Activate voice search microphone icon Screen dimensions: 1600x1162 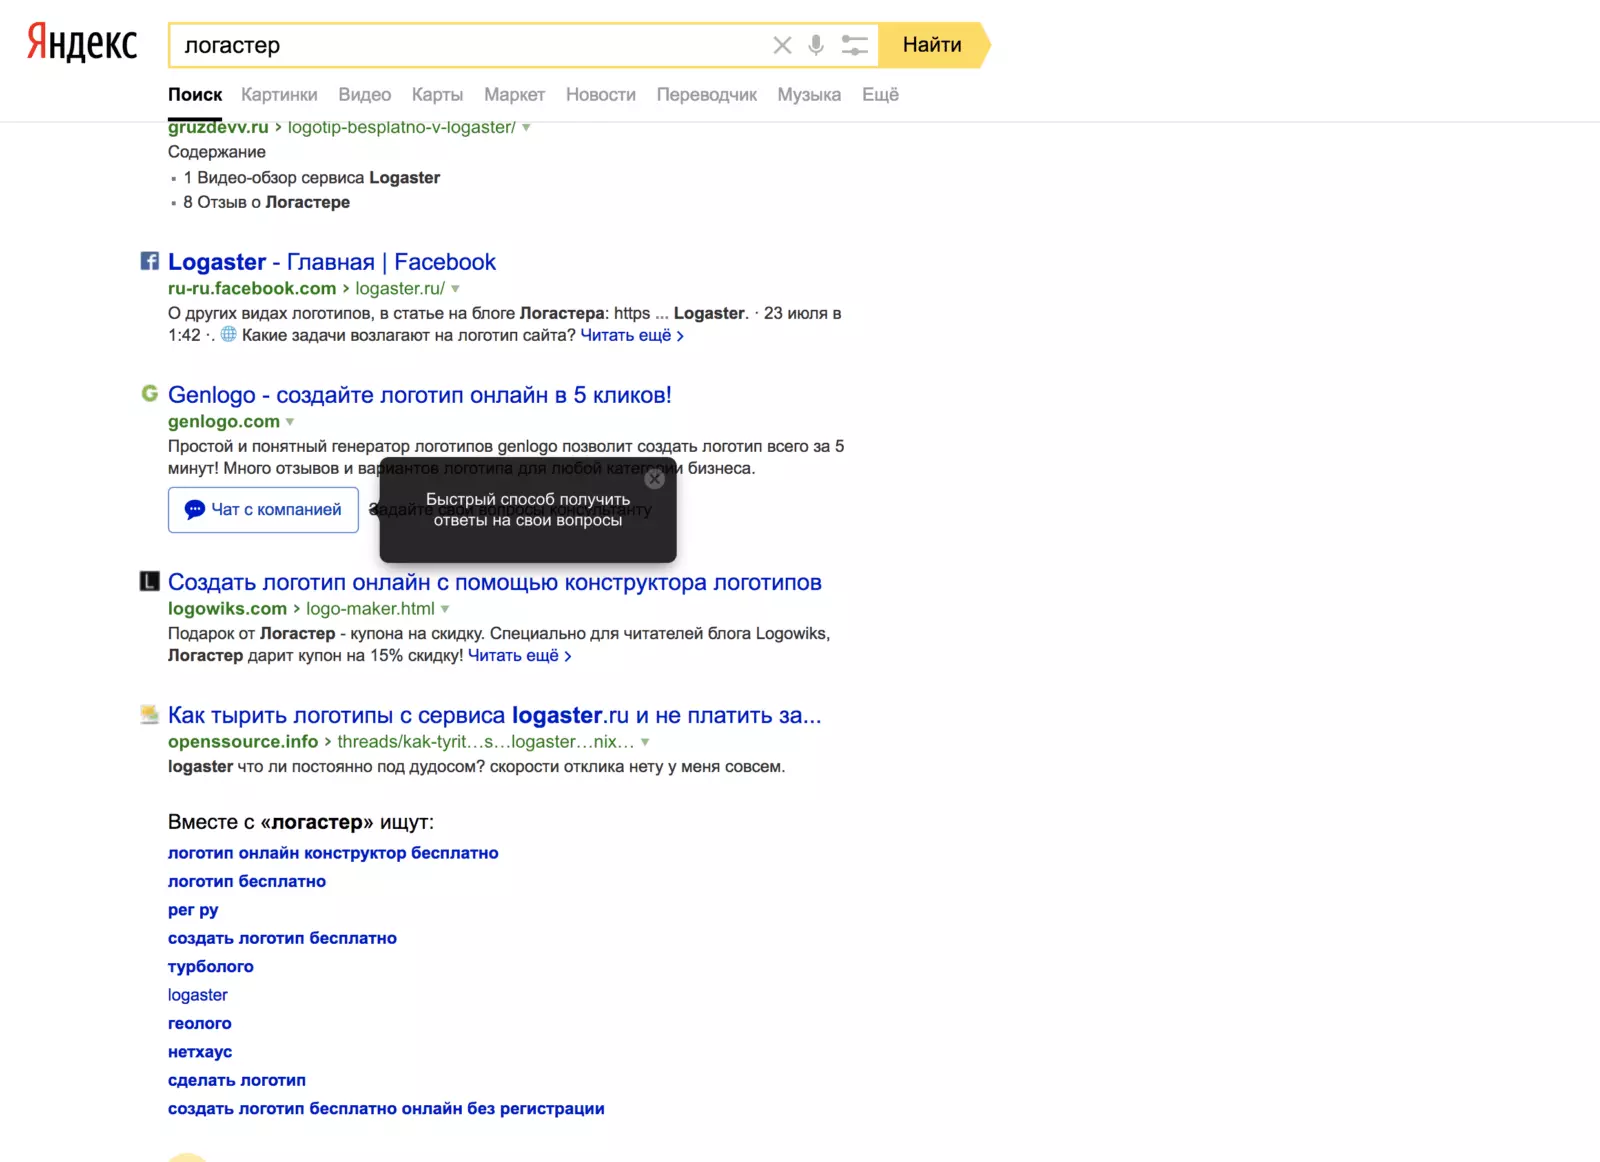(x=816, y=45)
